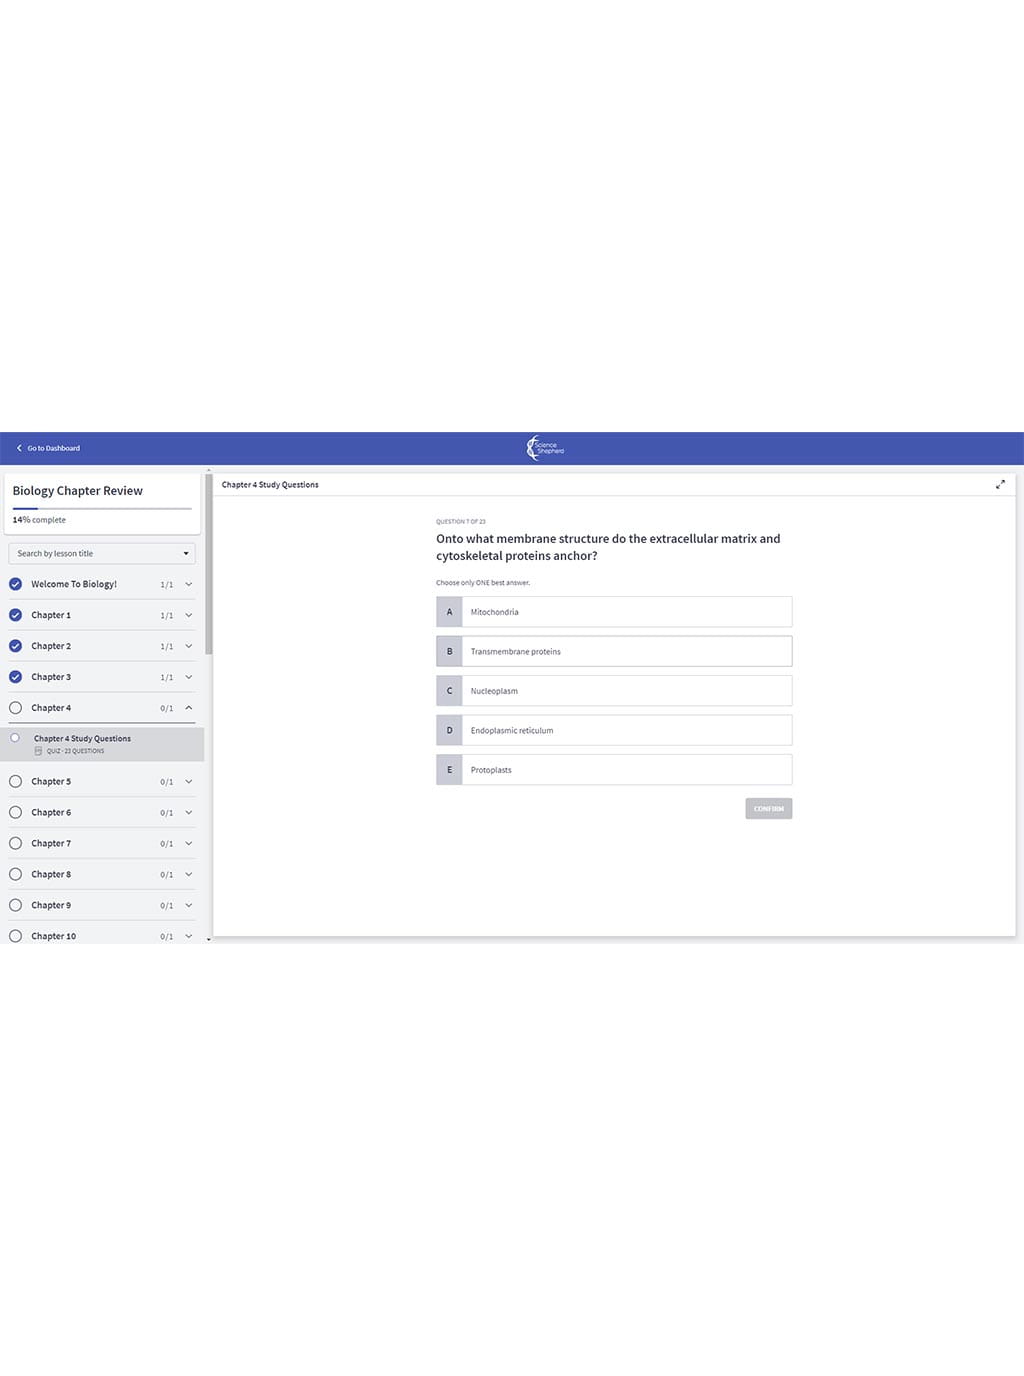Click the sidebar scroll down arrow

(x=208, y=939)
